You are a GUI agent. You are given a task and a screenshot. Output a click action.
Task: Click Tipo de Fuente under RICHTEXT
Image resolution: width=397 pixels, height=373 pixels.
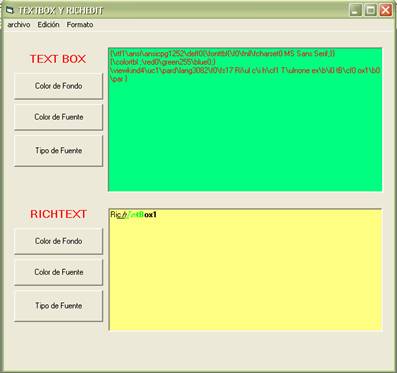58,306
